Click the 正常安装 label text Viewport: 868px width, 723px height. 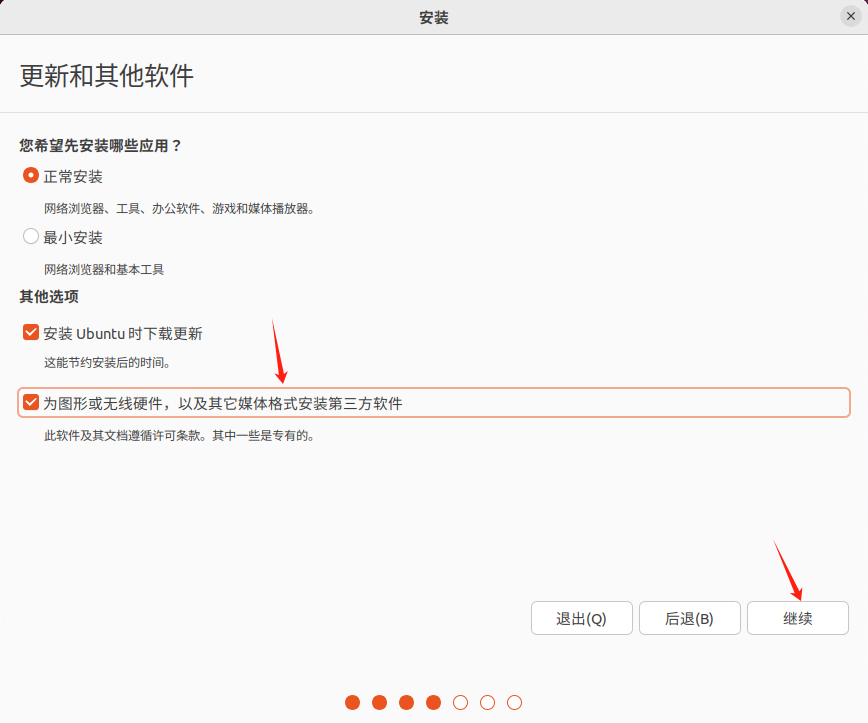(x=73, y=177)
